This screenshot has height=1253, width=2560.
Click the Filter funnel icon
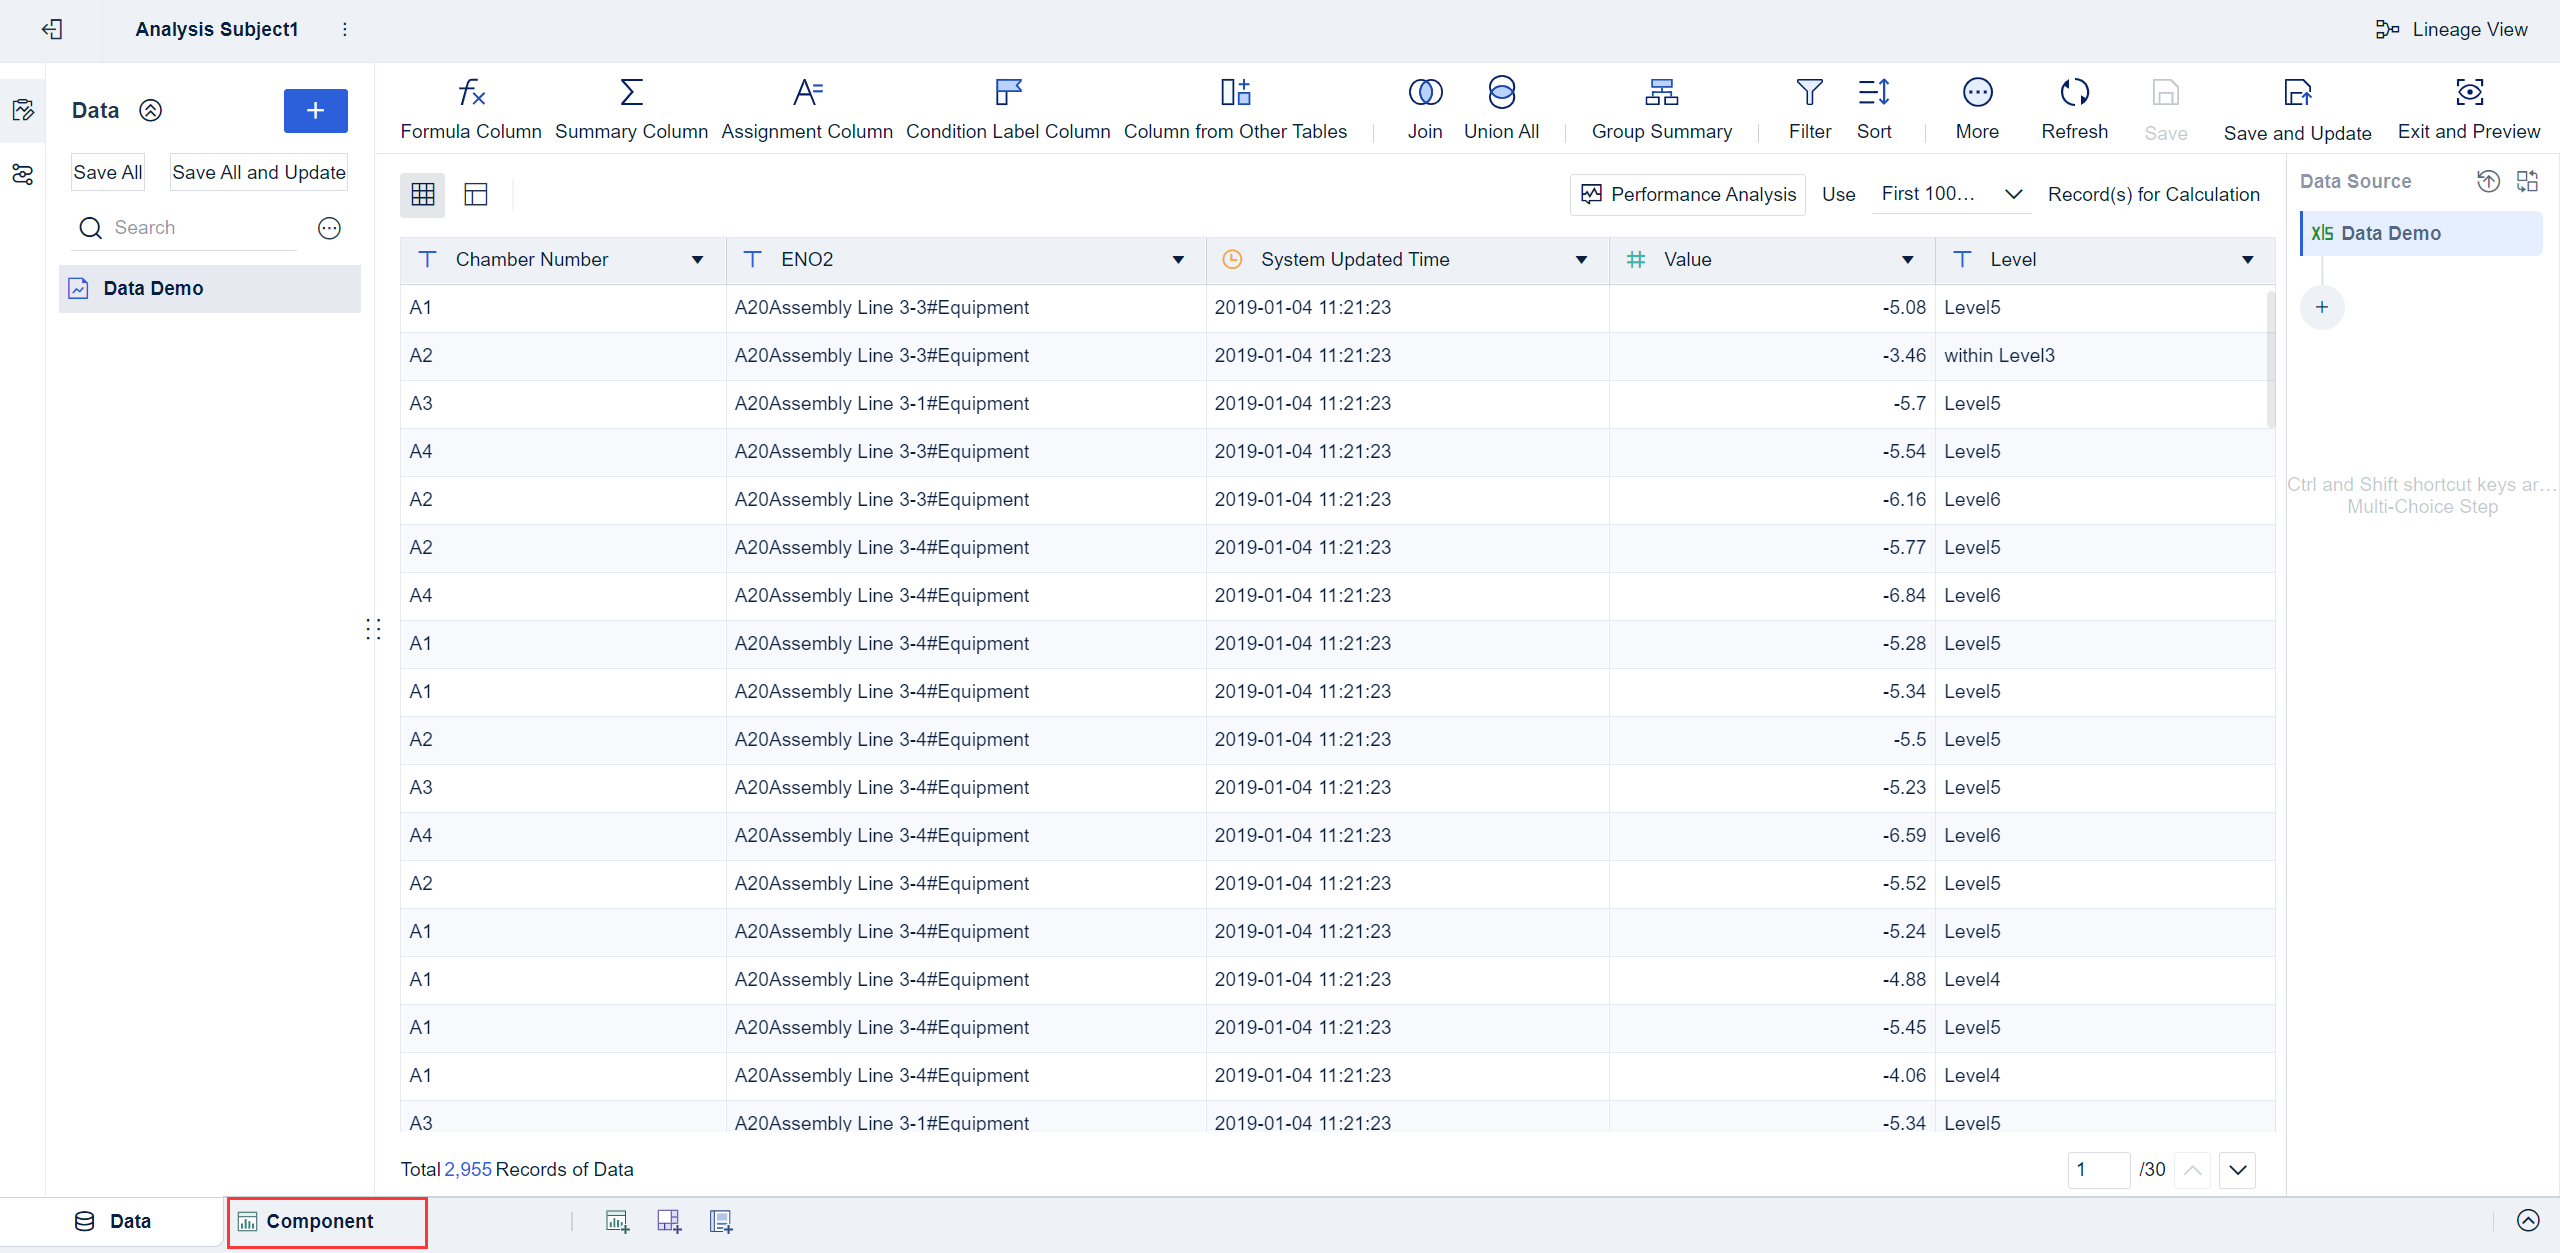coord(1809,93)
